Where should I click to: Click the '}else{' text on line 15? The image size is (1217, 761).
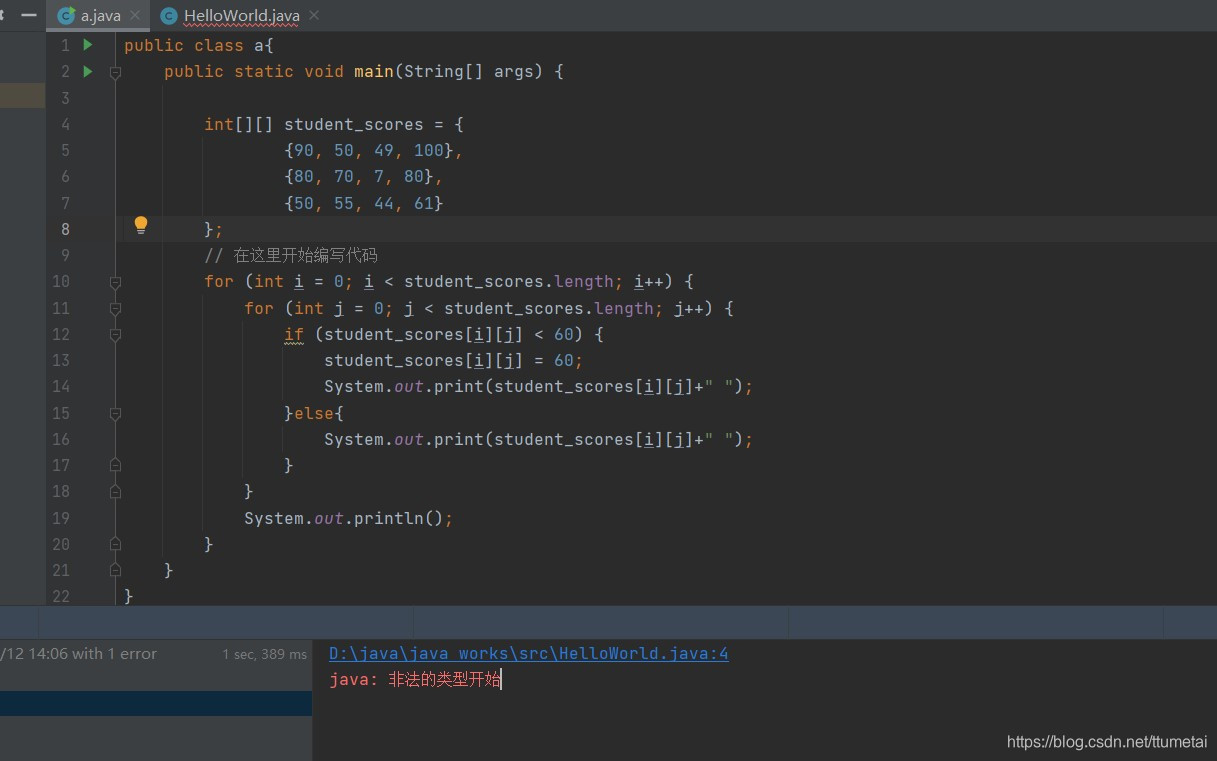click(x=314, y=413)
